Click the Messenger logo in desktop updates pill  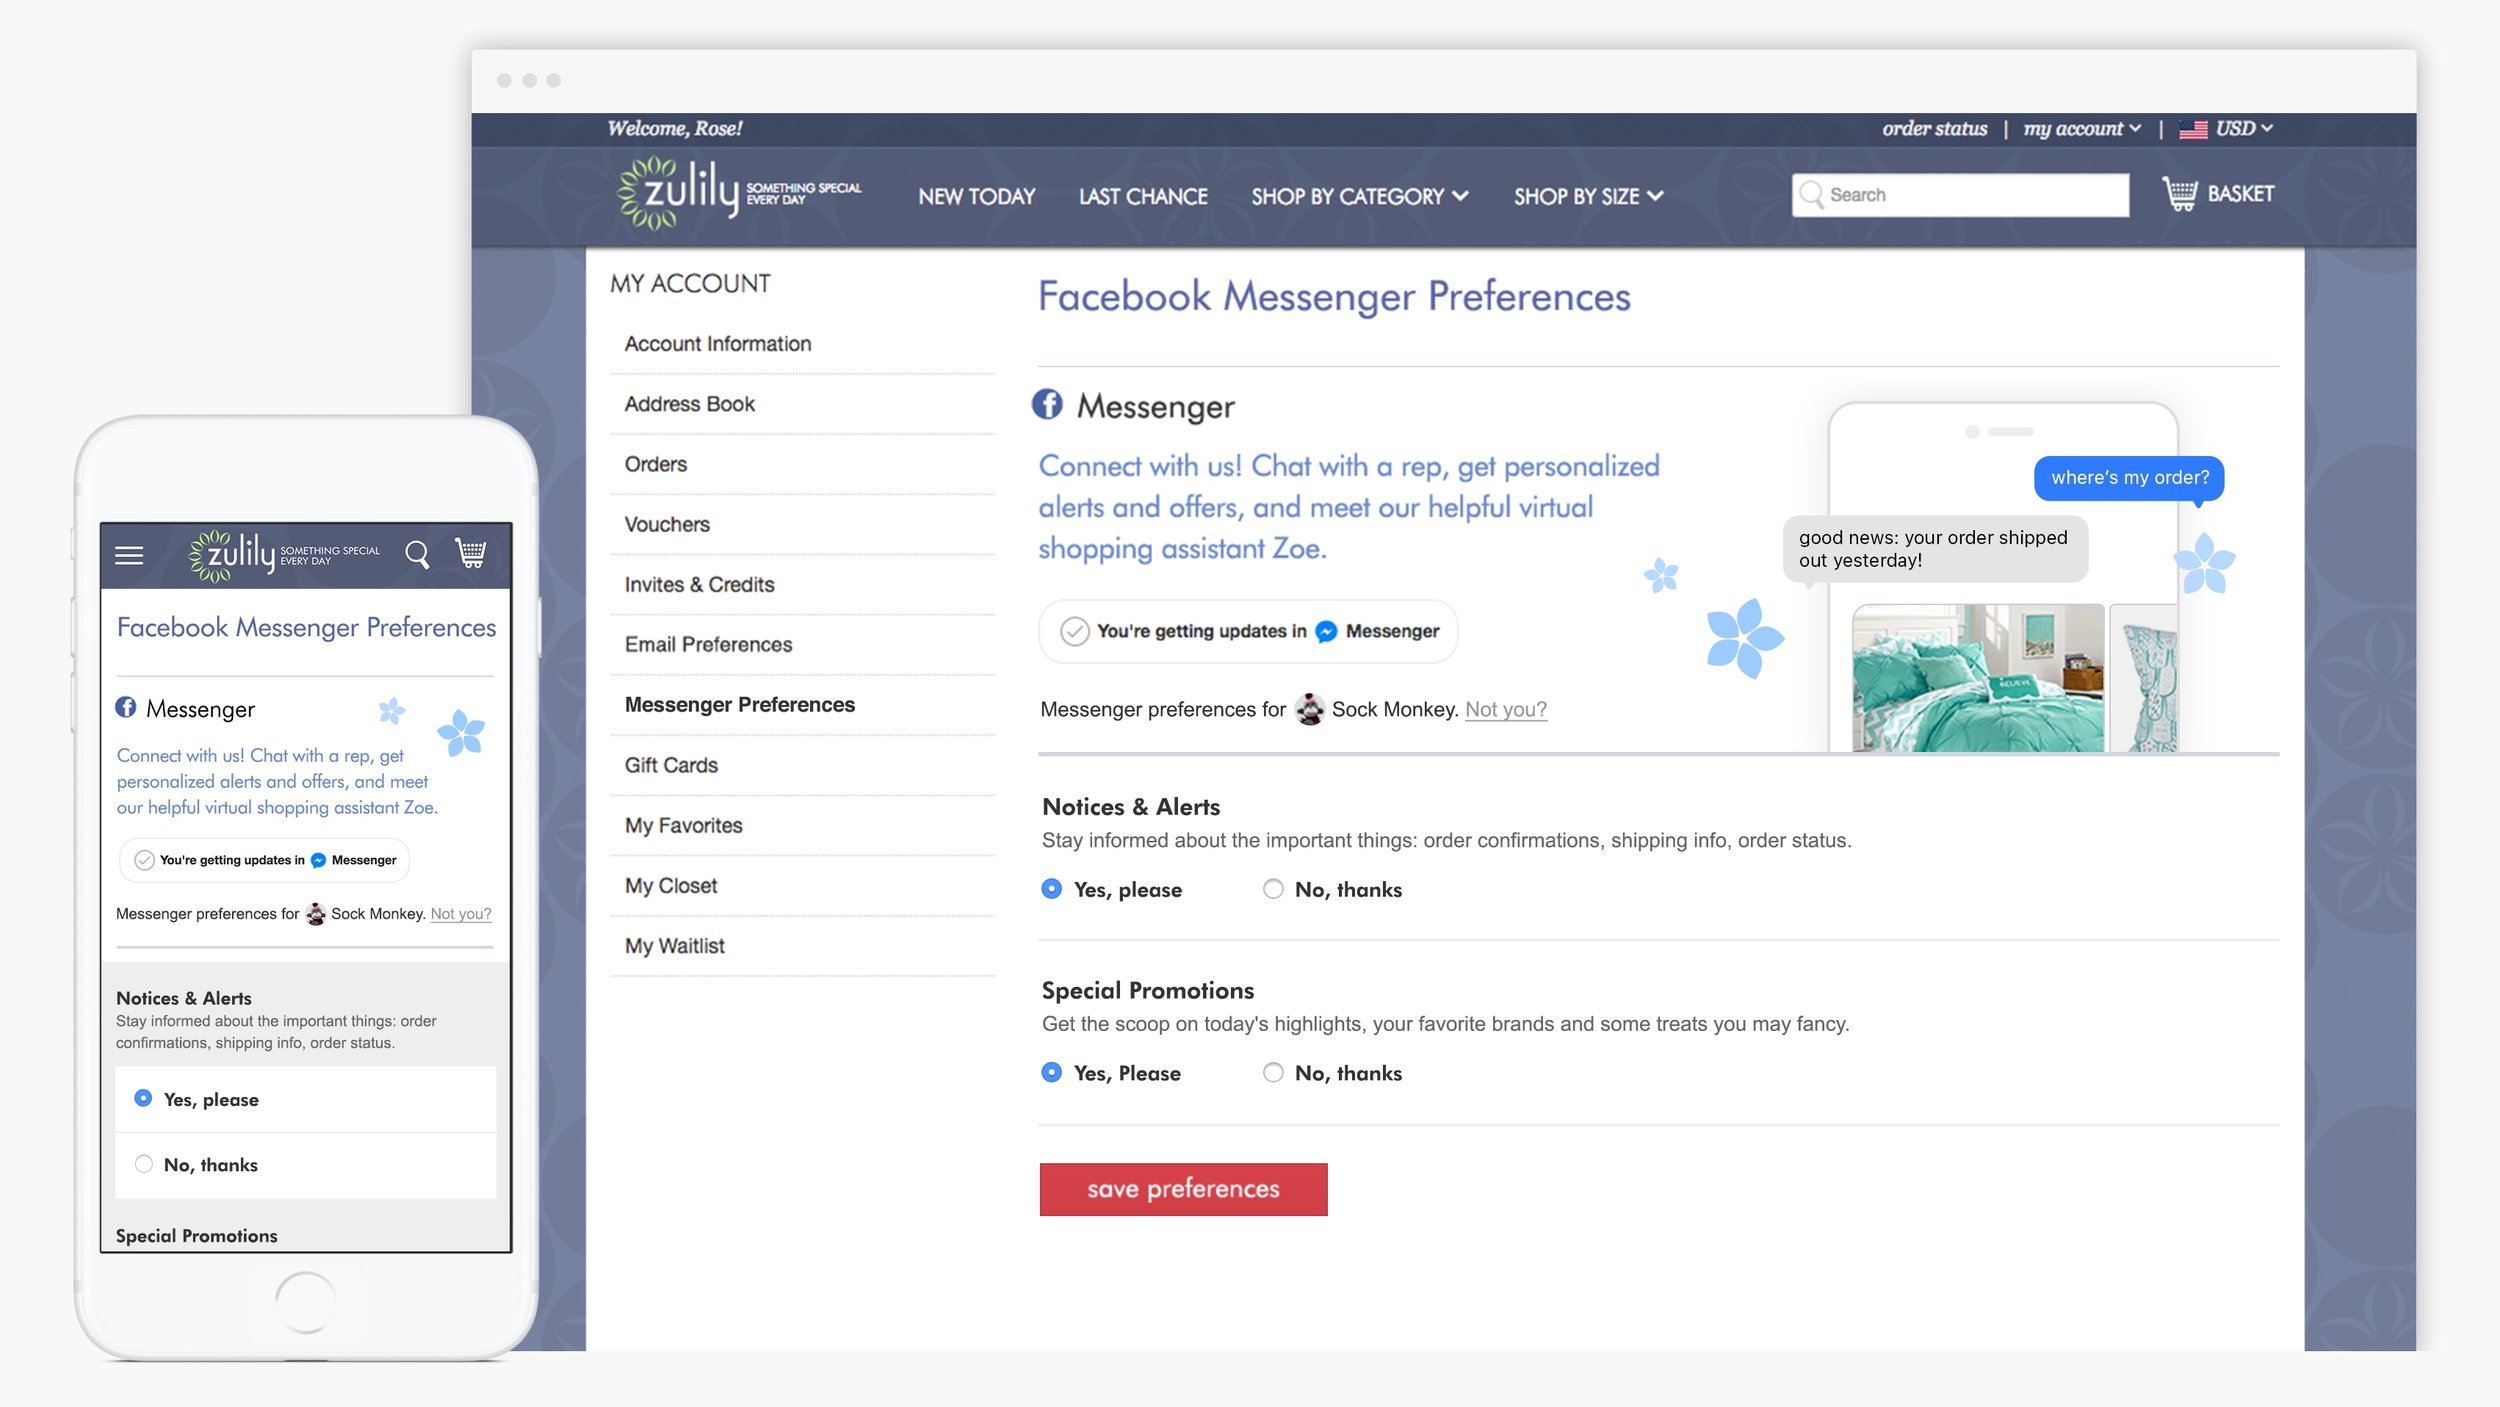[x=1326, y=631]
